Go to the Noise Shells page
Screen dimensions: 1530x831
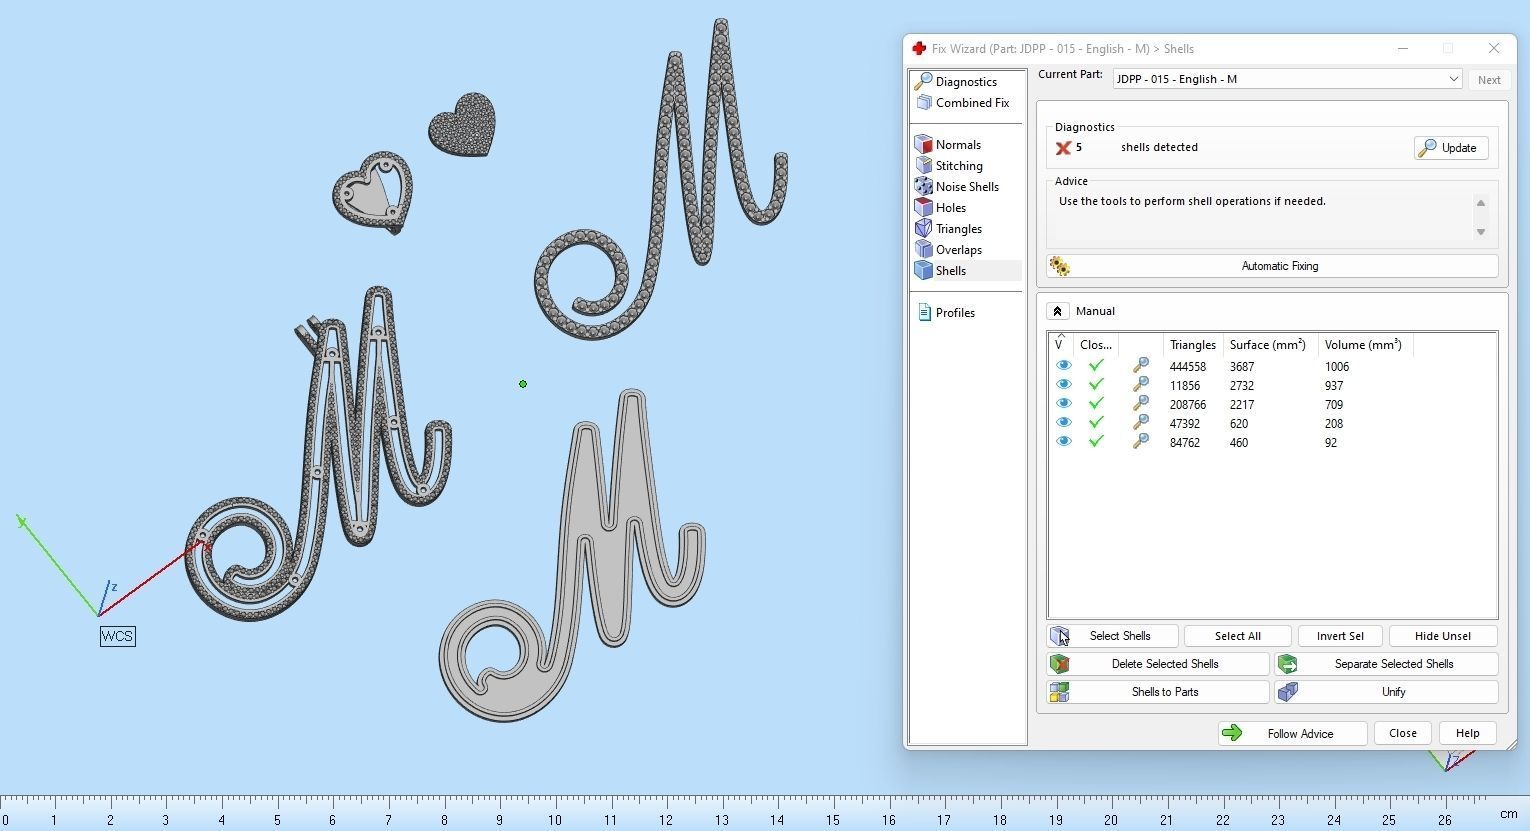pos(957,187)
